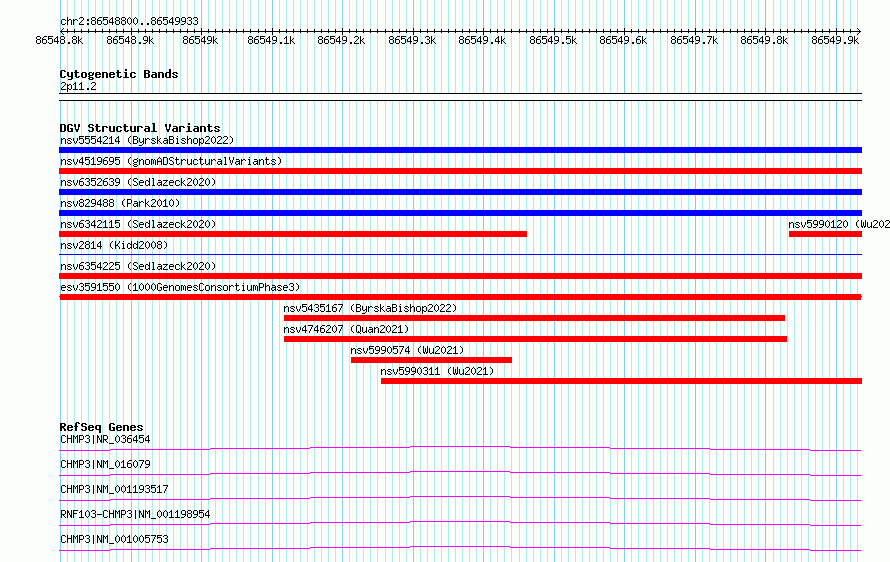Open the CHMP3|NM_001005753 transcript label
Image resolution: width=890 pixels, height=562 pixels.
coord(114,539)
